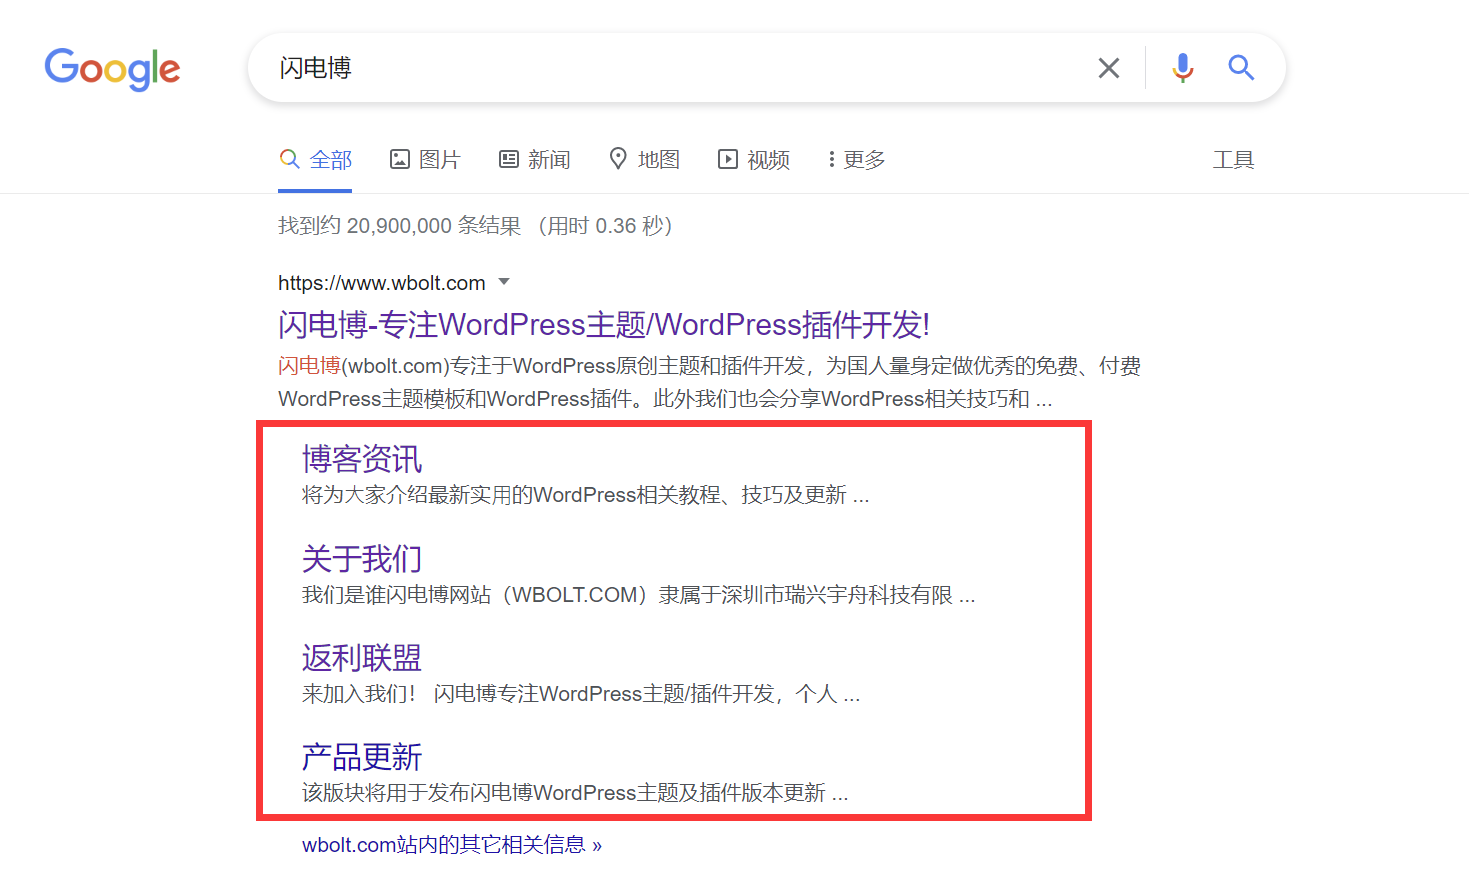Viewport: 1469px width, 889px height.
Task: Click the Google logo to return home
Action: 112,69
